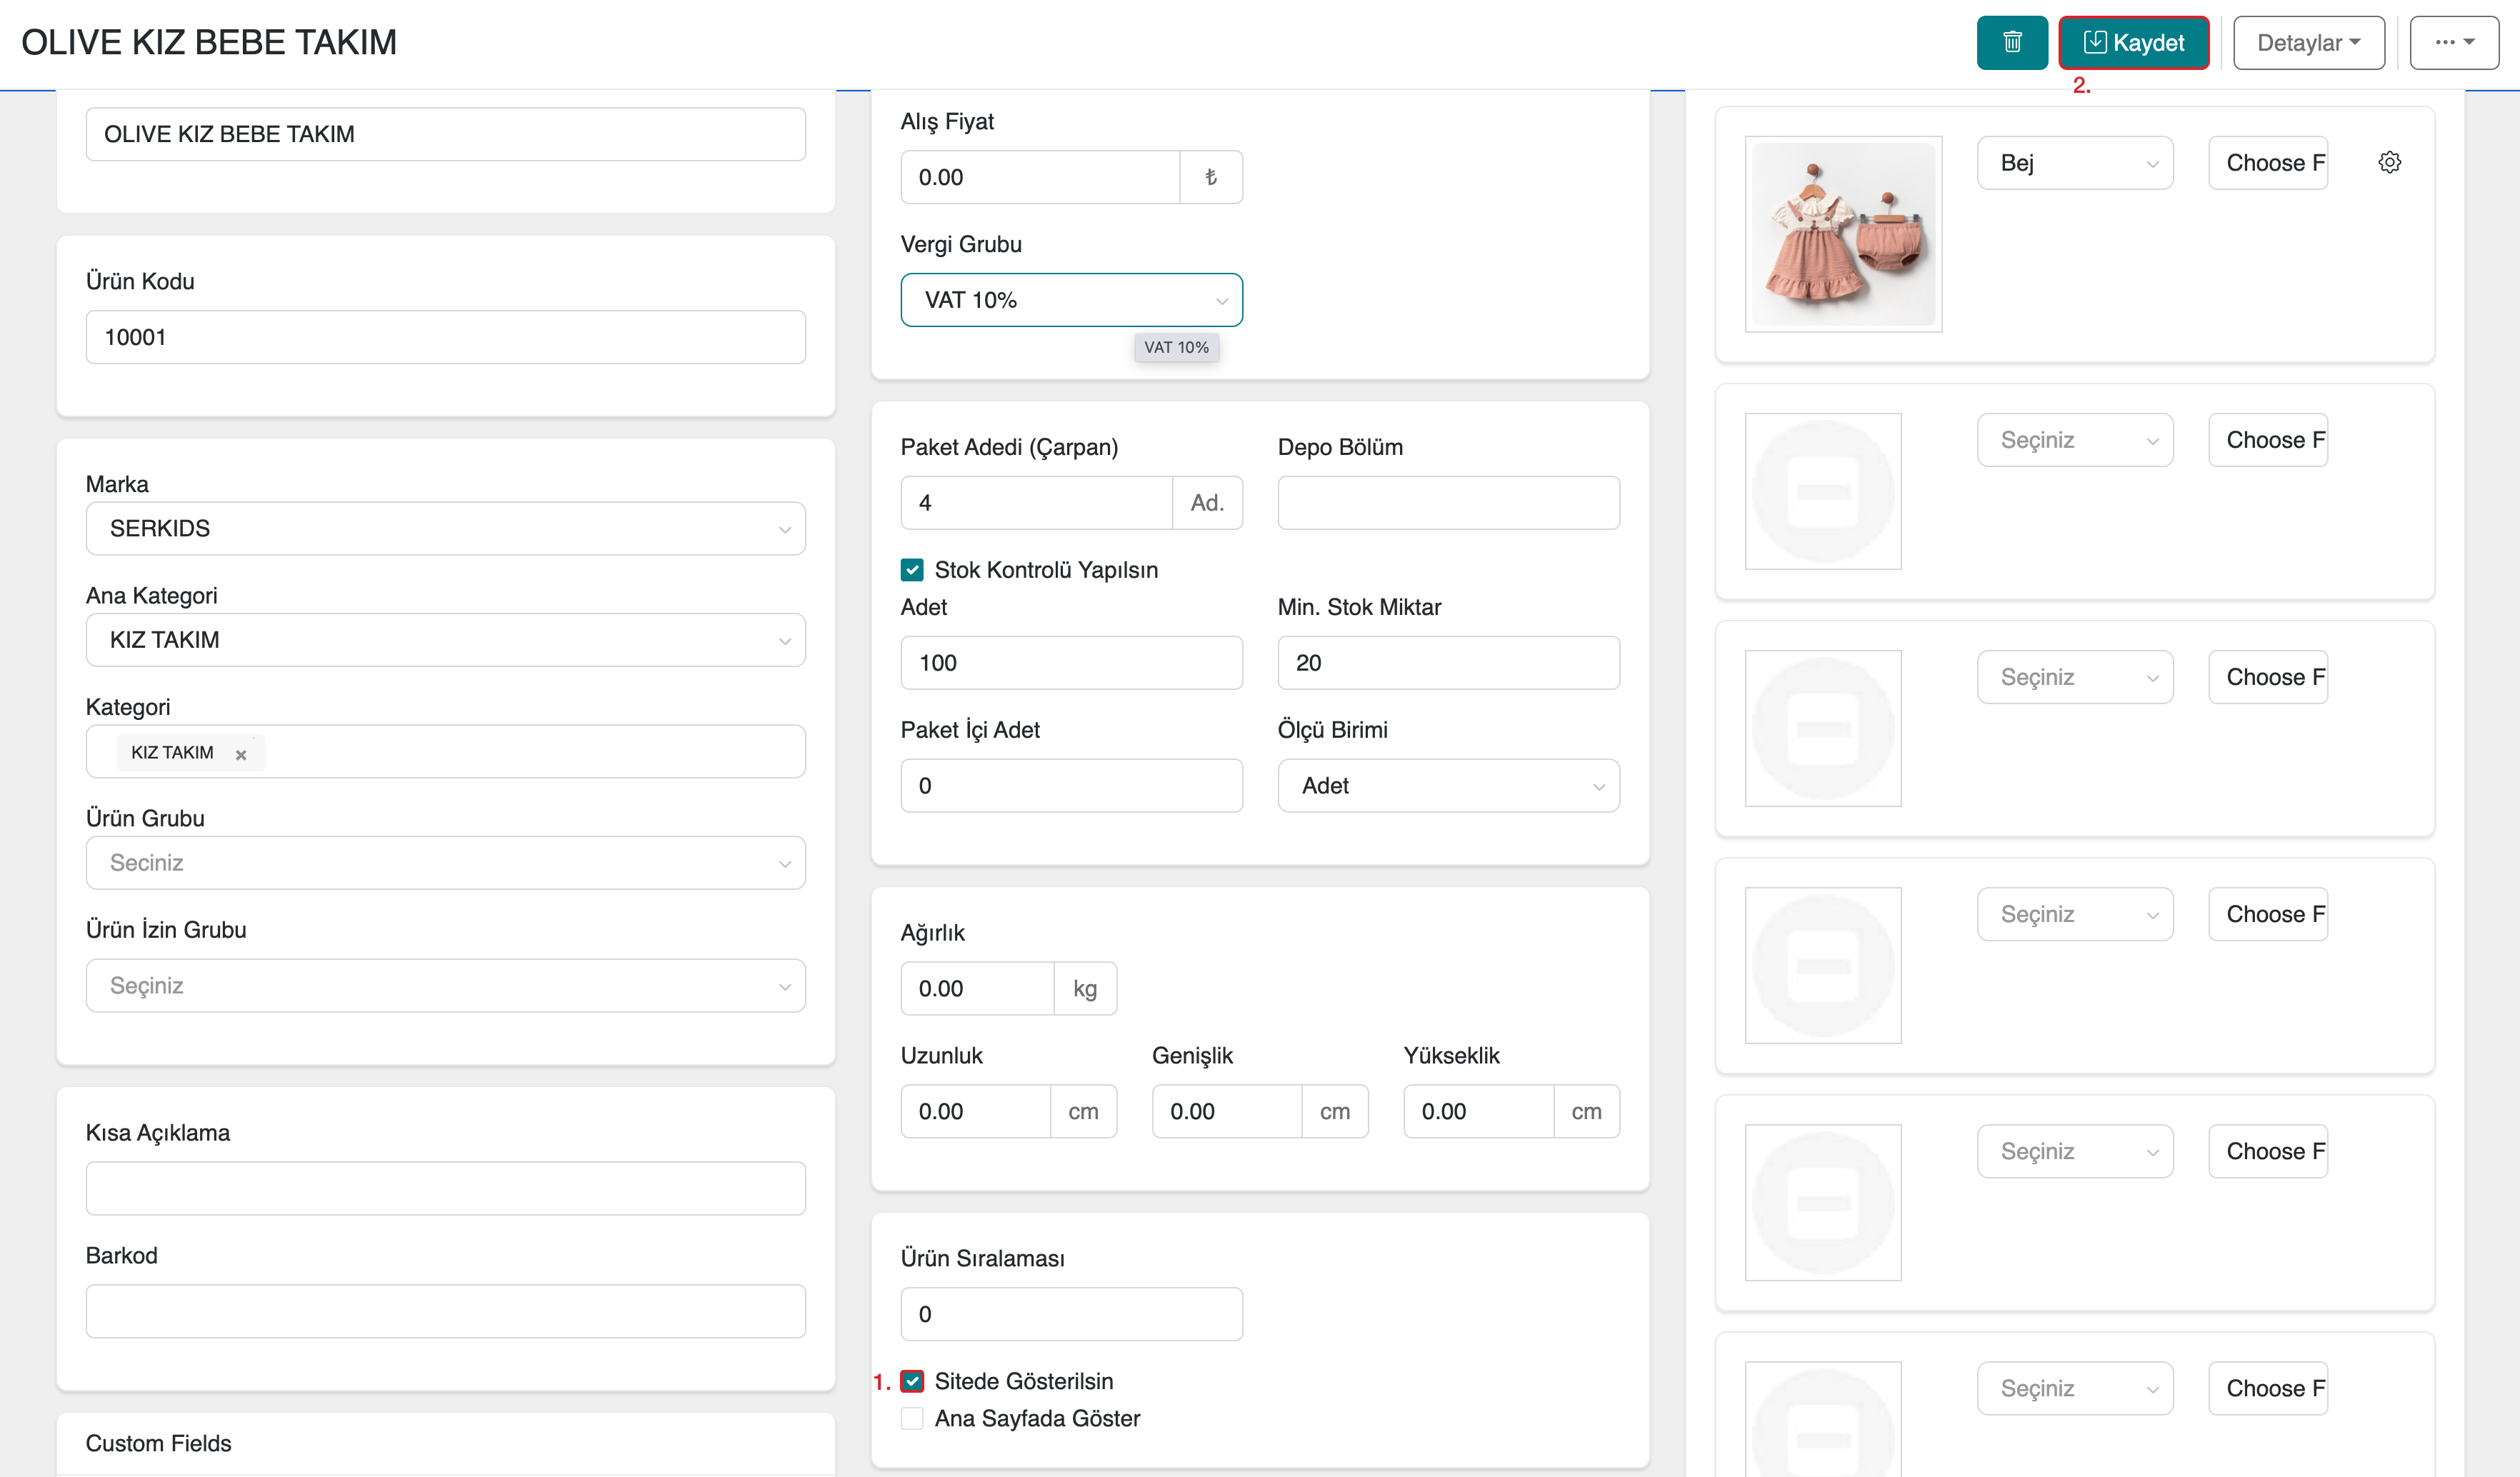The width and height of the screenshot is (2520, 1477).
Task: Click the Ürün Kodu input field
Action: click(445, 337)
